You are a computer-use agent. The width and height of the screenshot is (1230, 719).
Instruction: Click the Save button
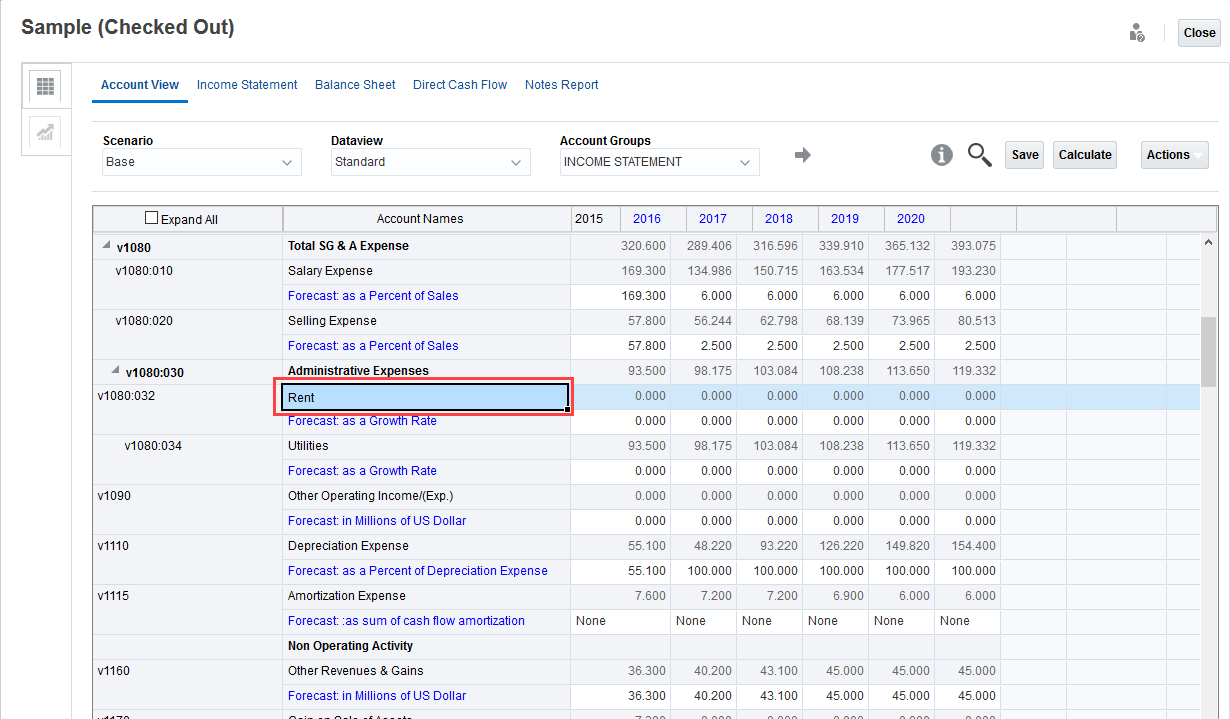[1024, 155]
